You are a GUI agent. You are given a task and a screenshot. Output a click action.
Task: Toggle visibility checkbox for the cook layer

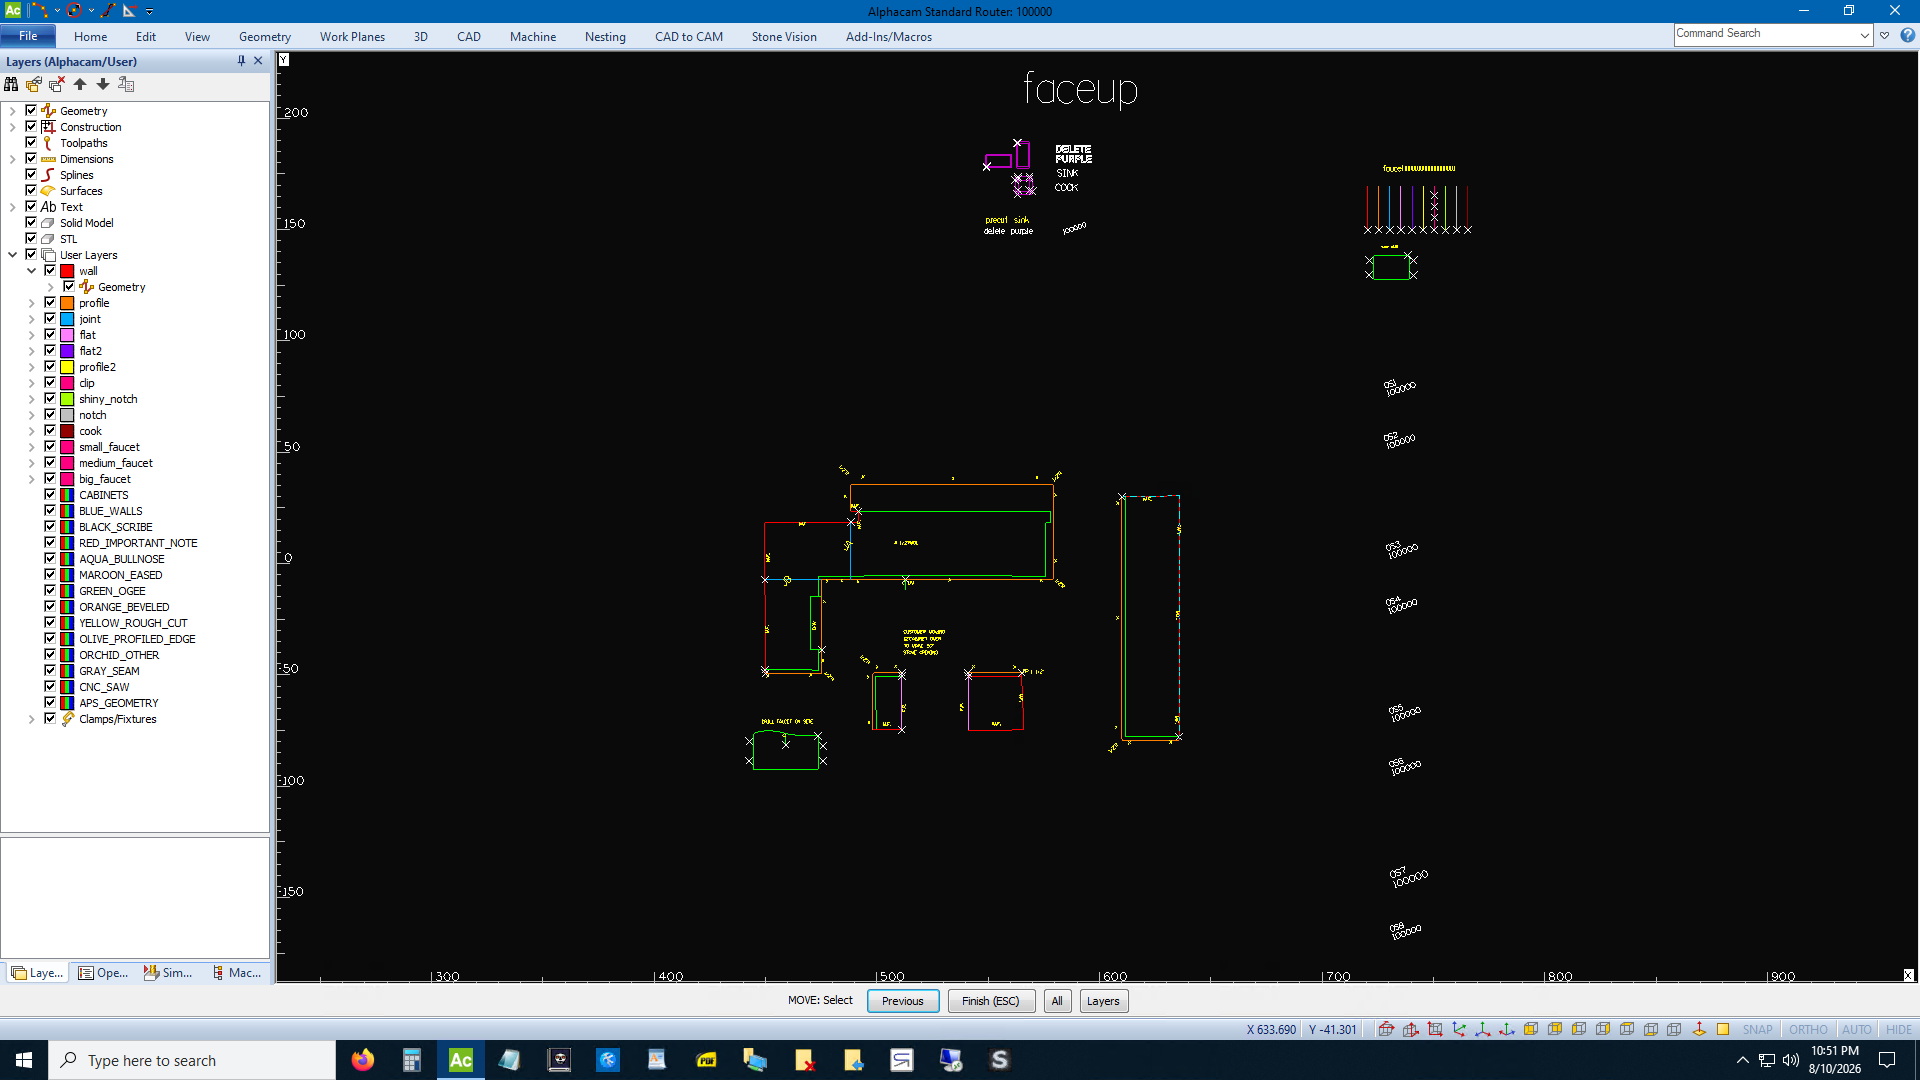point(50,431)
